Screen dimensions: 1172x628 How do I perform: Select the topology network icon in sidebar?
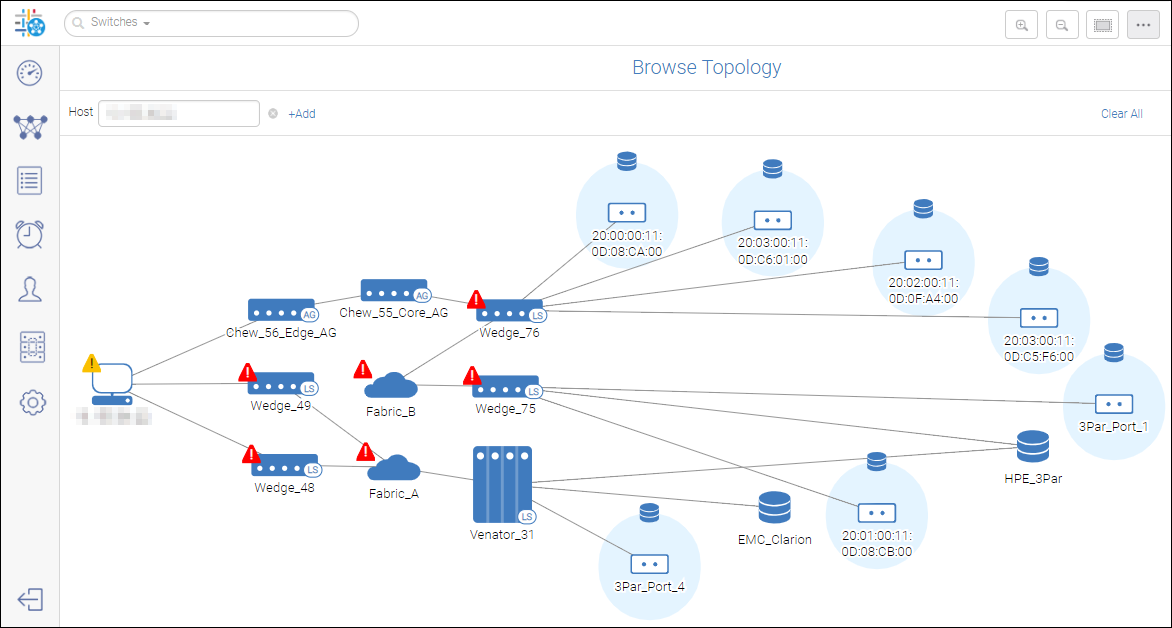pos(30,126)
